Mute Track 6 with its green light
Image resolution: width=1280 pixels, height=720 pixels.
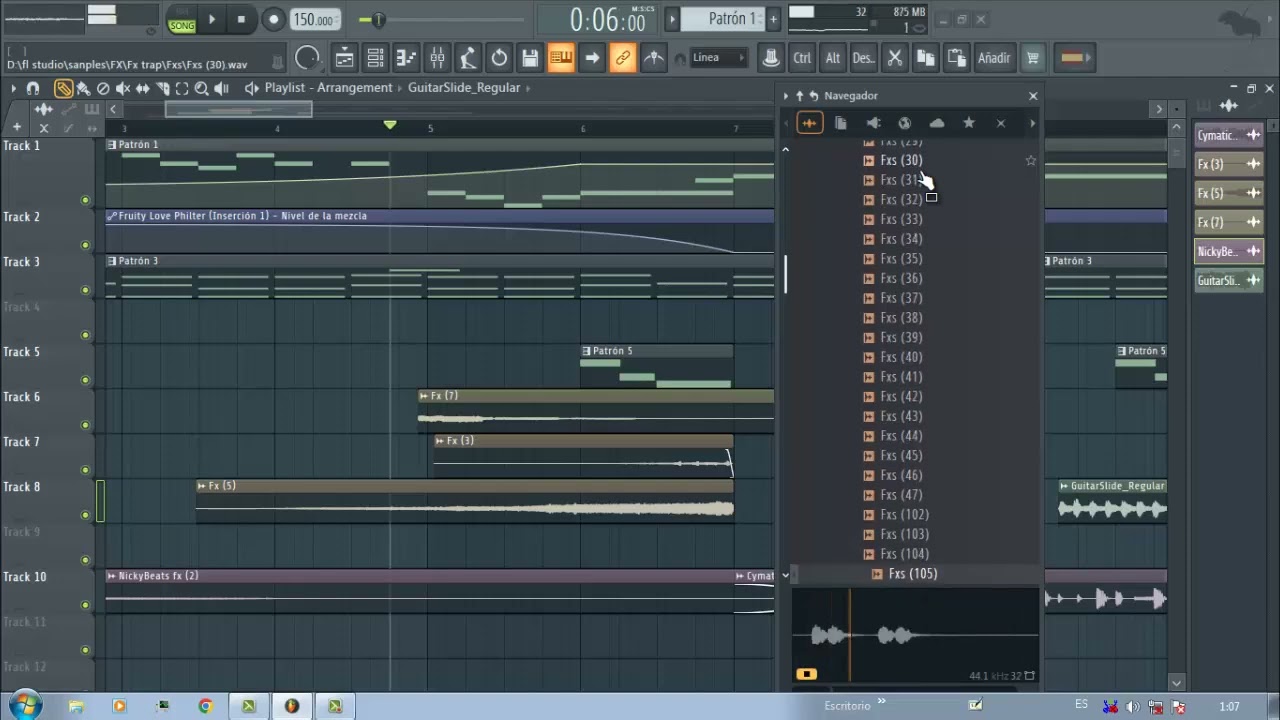pos(85,425)
